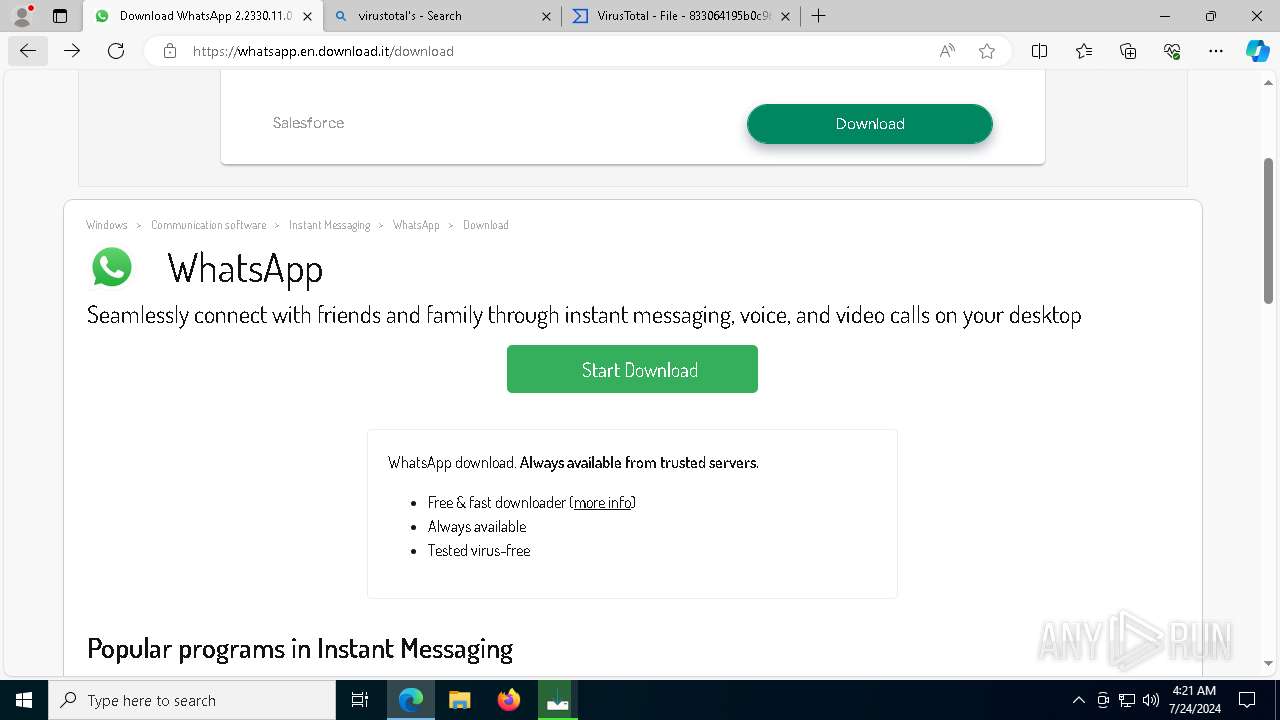Click the Salesforce ad label
The image size is (1280, 720).
pyautogui.click(x=308, y=123)
